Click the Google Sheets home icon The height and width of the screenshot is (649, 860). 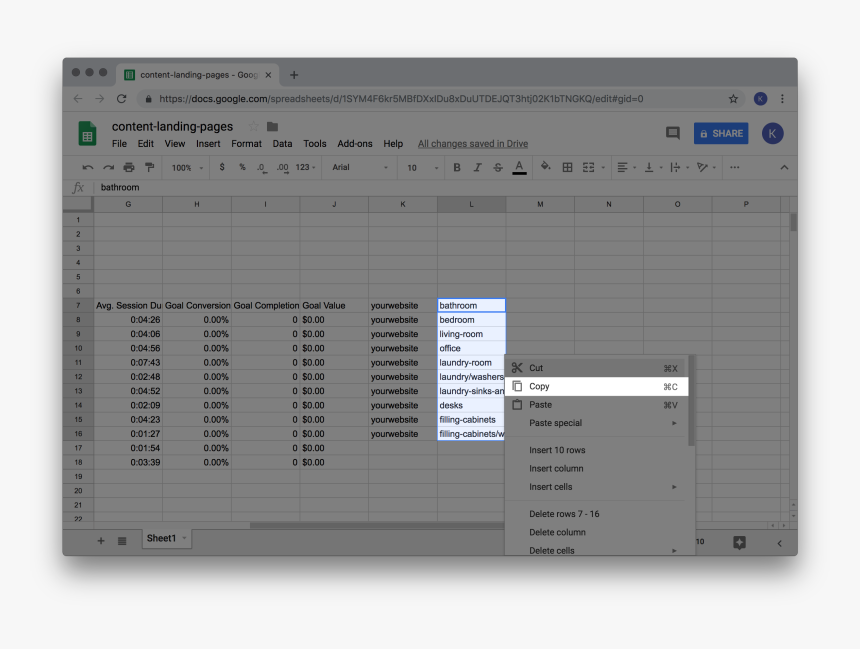coord(87,133)
